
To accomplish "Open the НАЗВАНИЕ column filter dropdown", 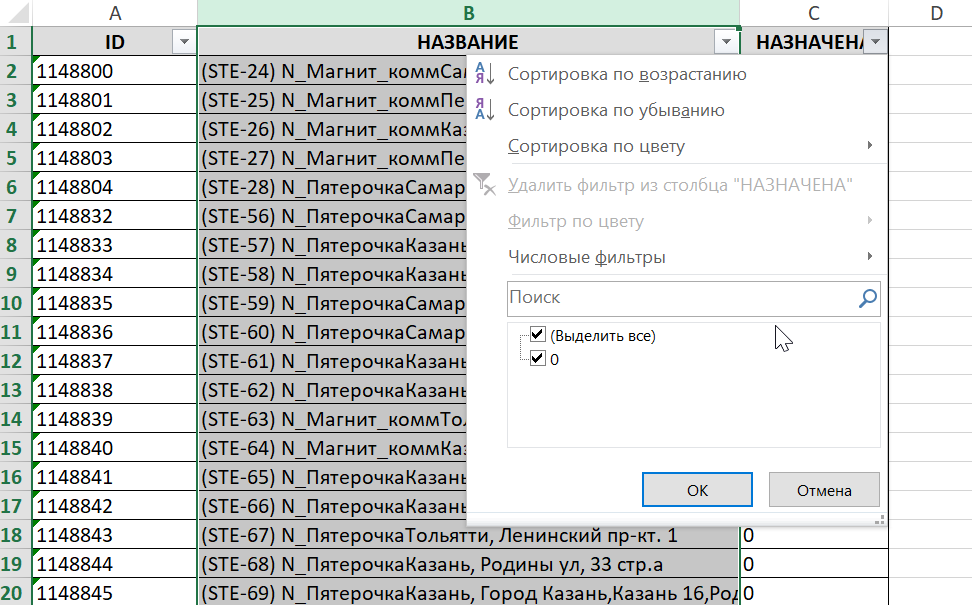I will coord(726,42).
